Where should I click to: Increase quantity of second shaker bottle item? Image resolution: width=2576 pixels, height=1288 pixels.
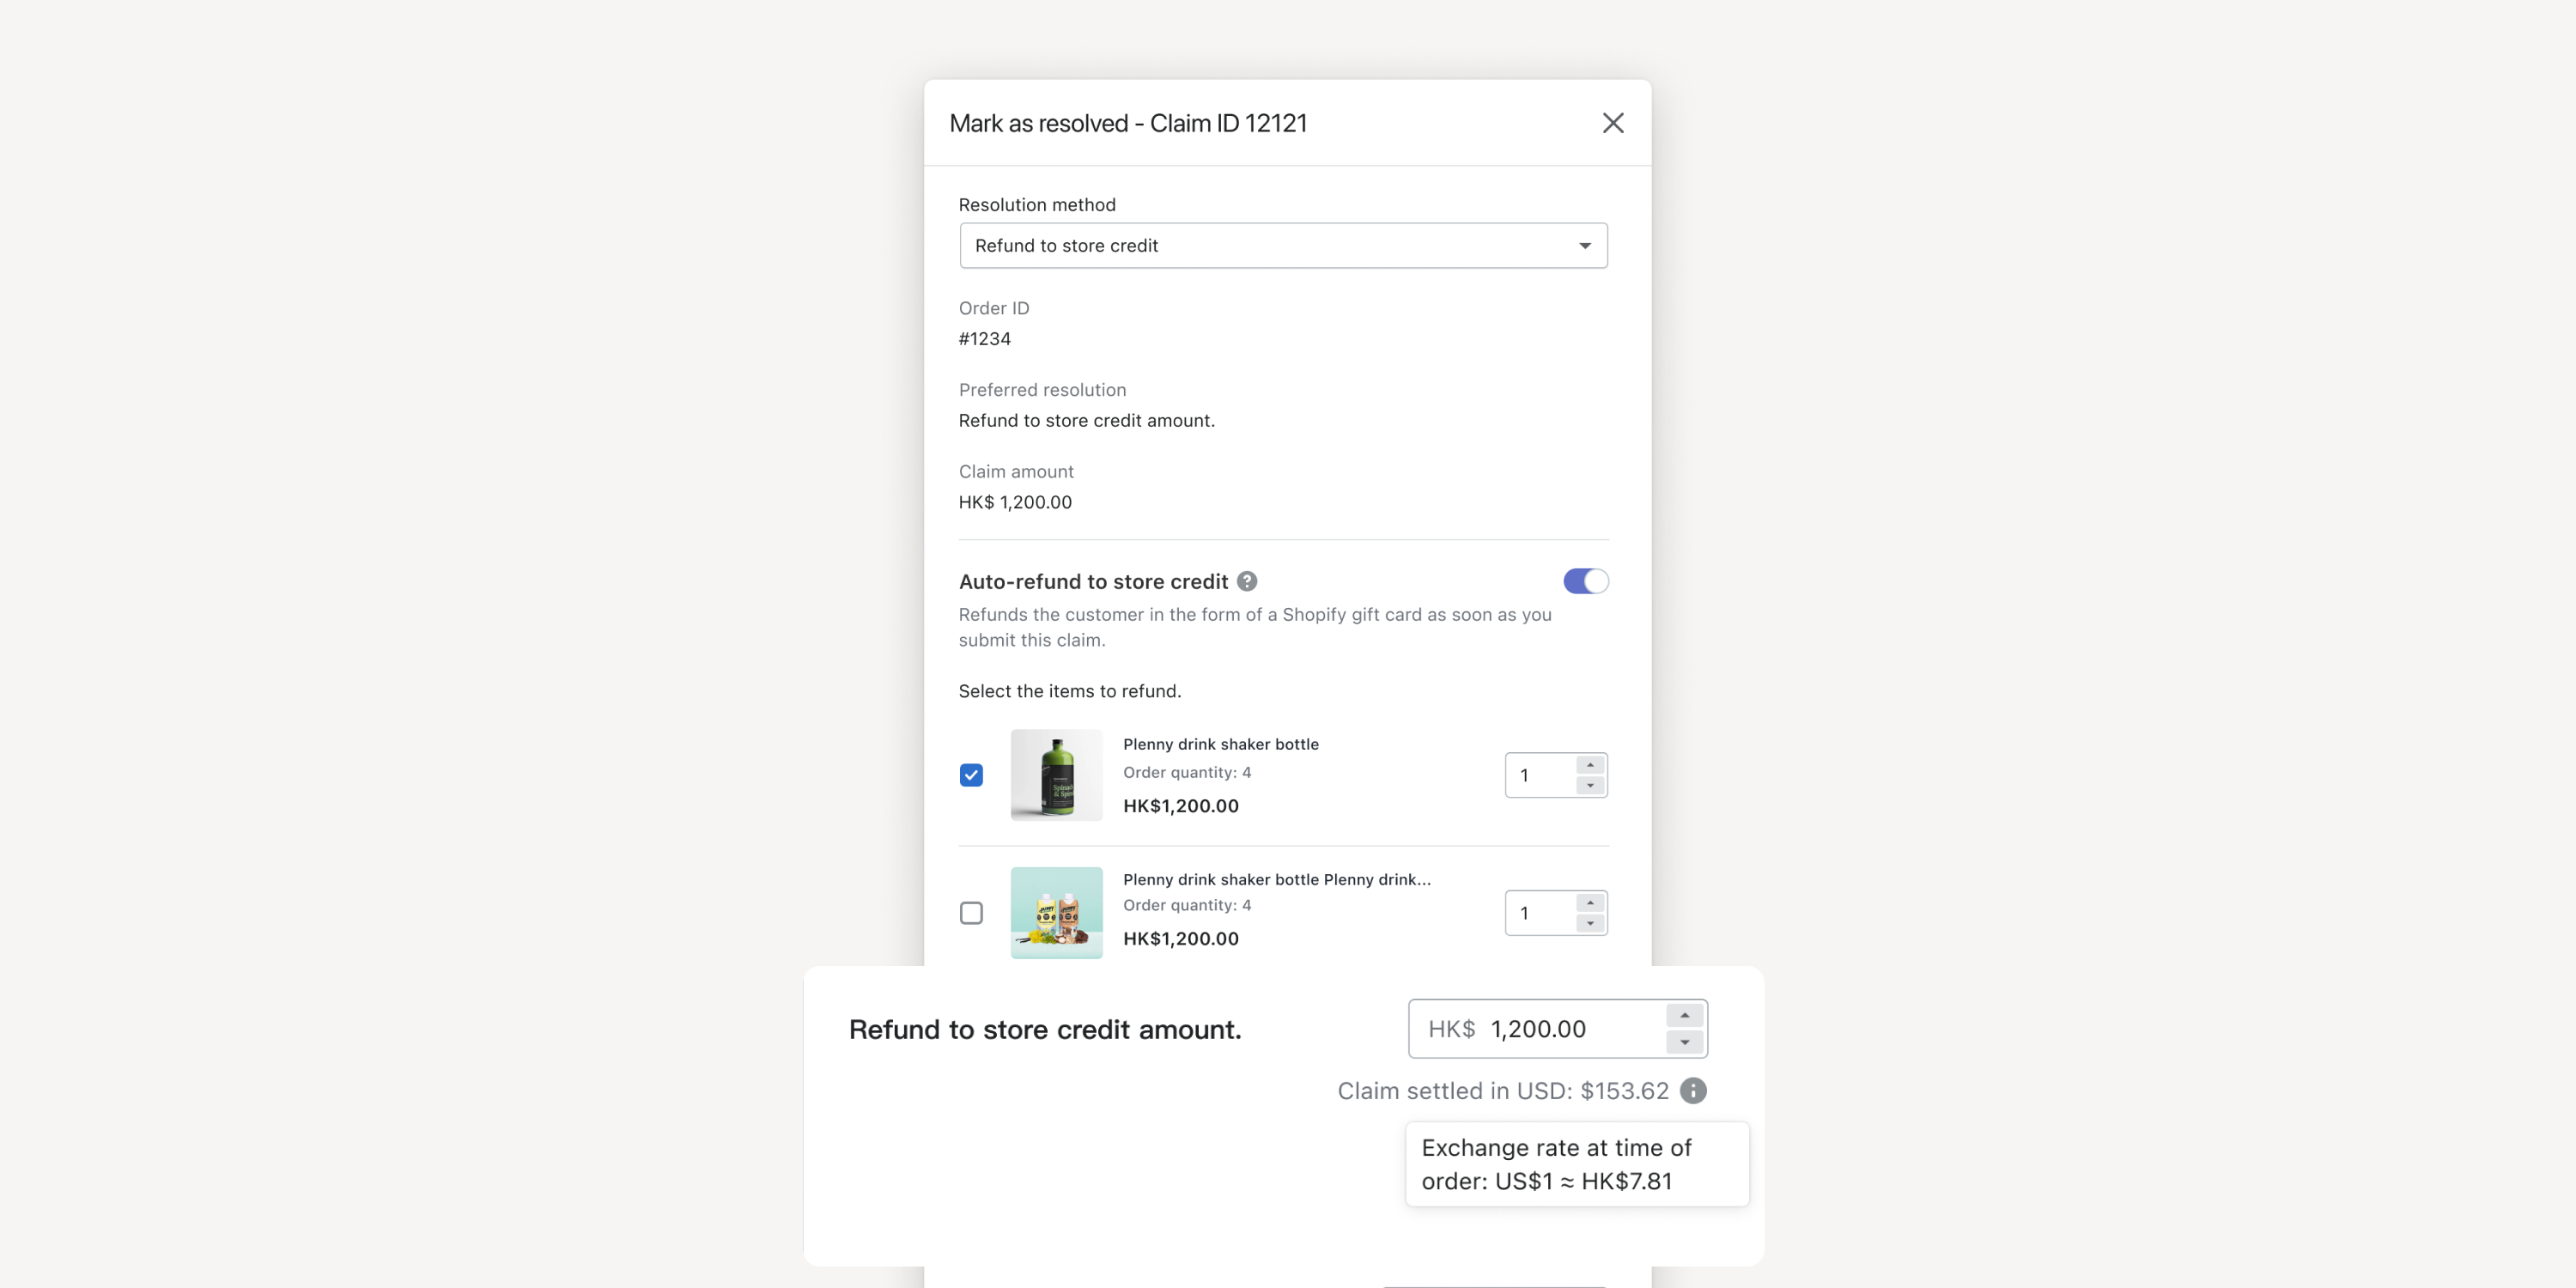(1590, 903)
